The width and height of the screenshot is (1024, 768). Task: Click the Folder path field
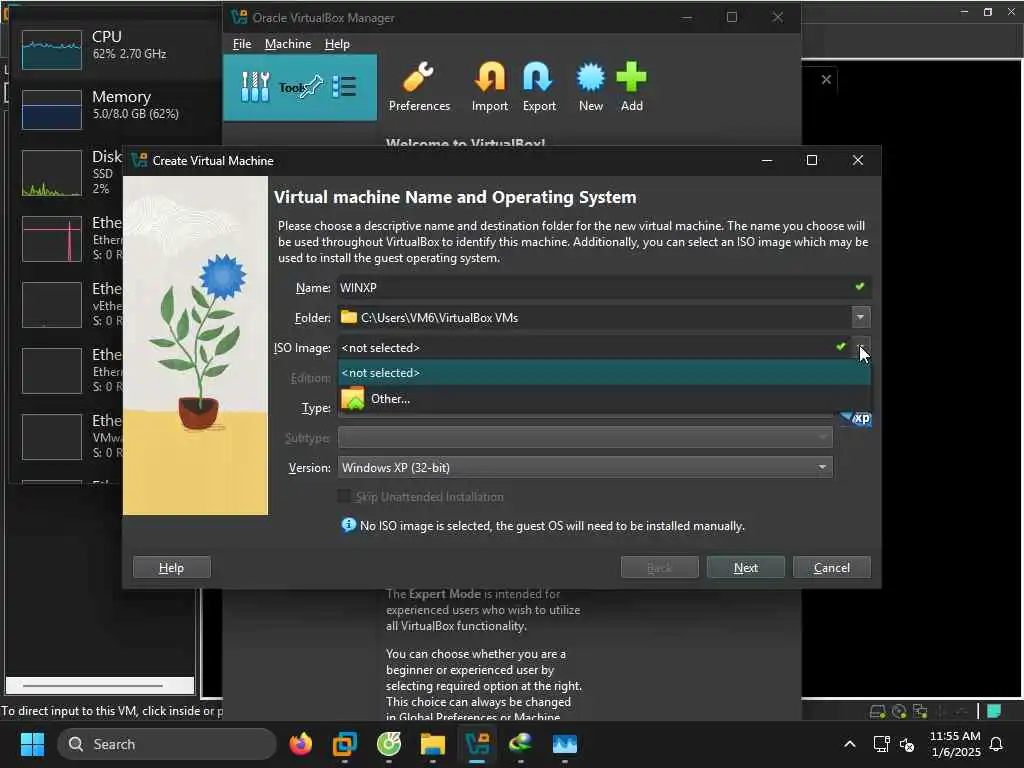(x=594, y=317)
